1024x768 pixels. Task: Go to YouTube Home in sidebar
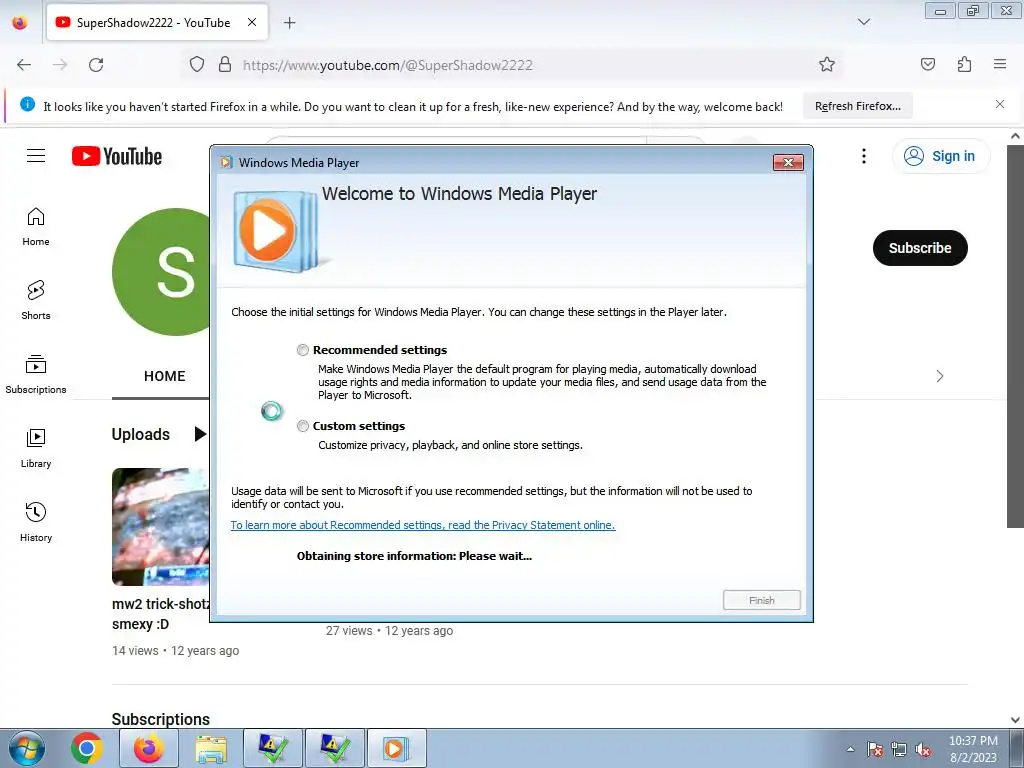click(36, 227)
